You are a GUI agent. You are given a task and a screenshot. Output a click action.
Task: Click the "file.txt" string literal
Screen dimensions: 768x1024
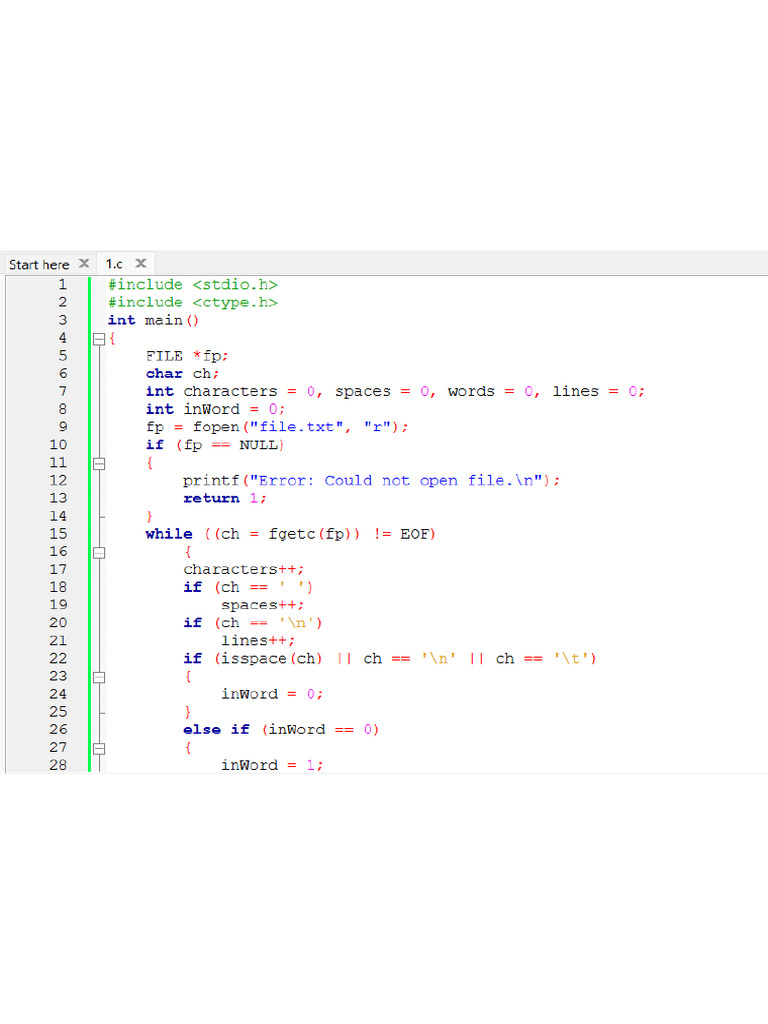coord(296,427)
